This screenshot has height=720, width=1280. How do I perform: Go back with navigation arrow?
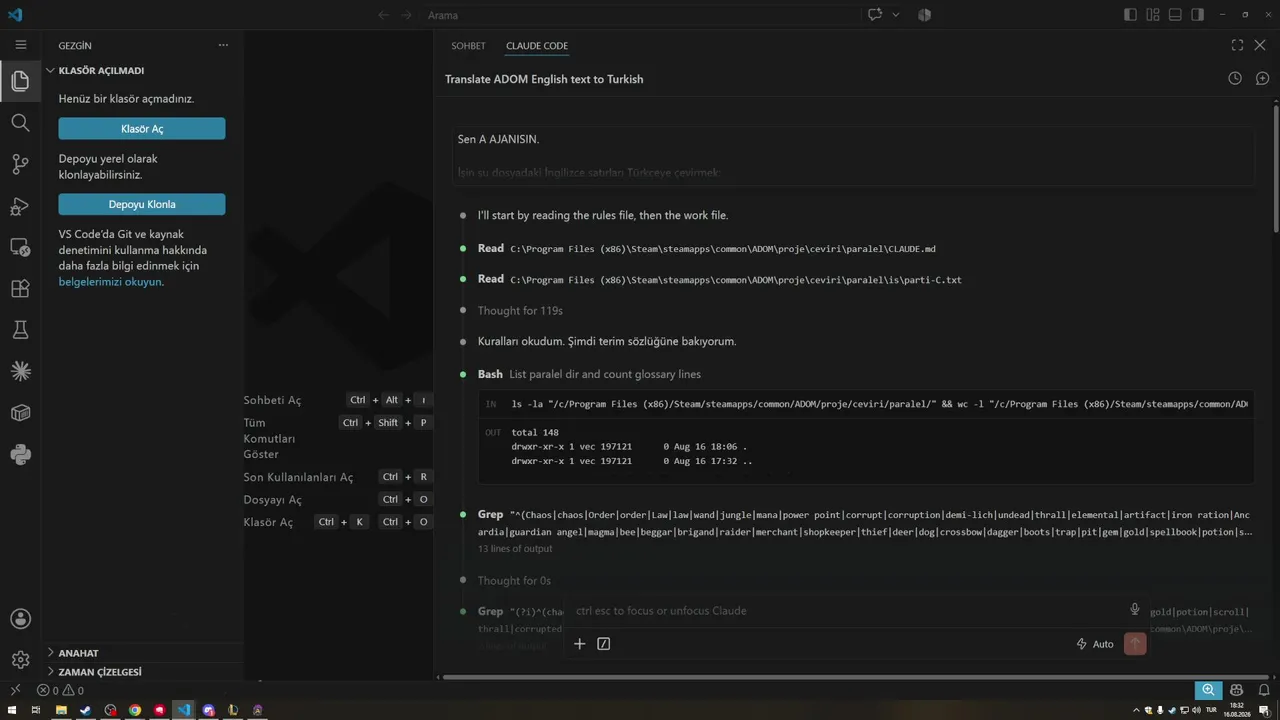click(x=384, y=15)
